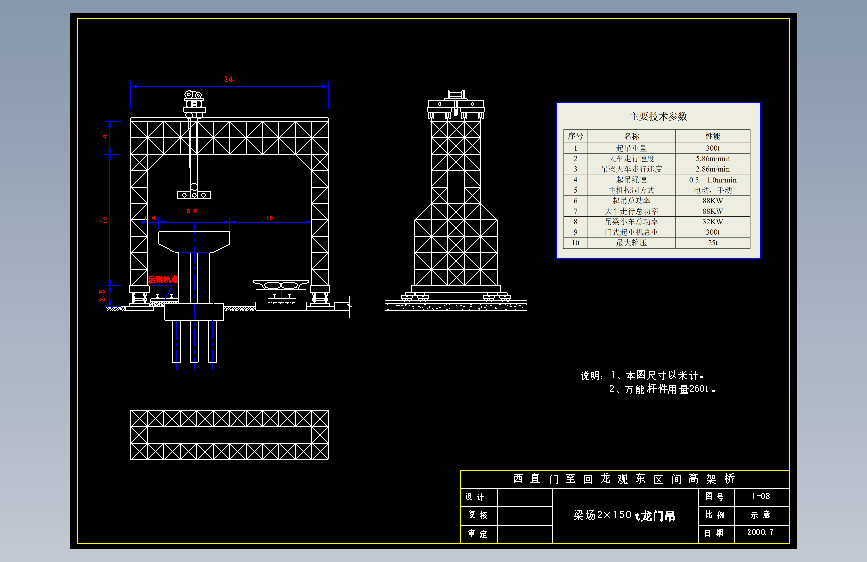Click the red 2.5 height dimension at the gantry base

(102, 295)
